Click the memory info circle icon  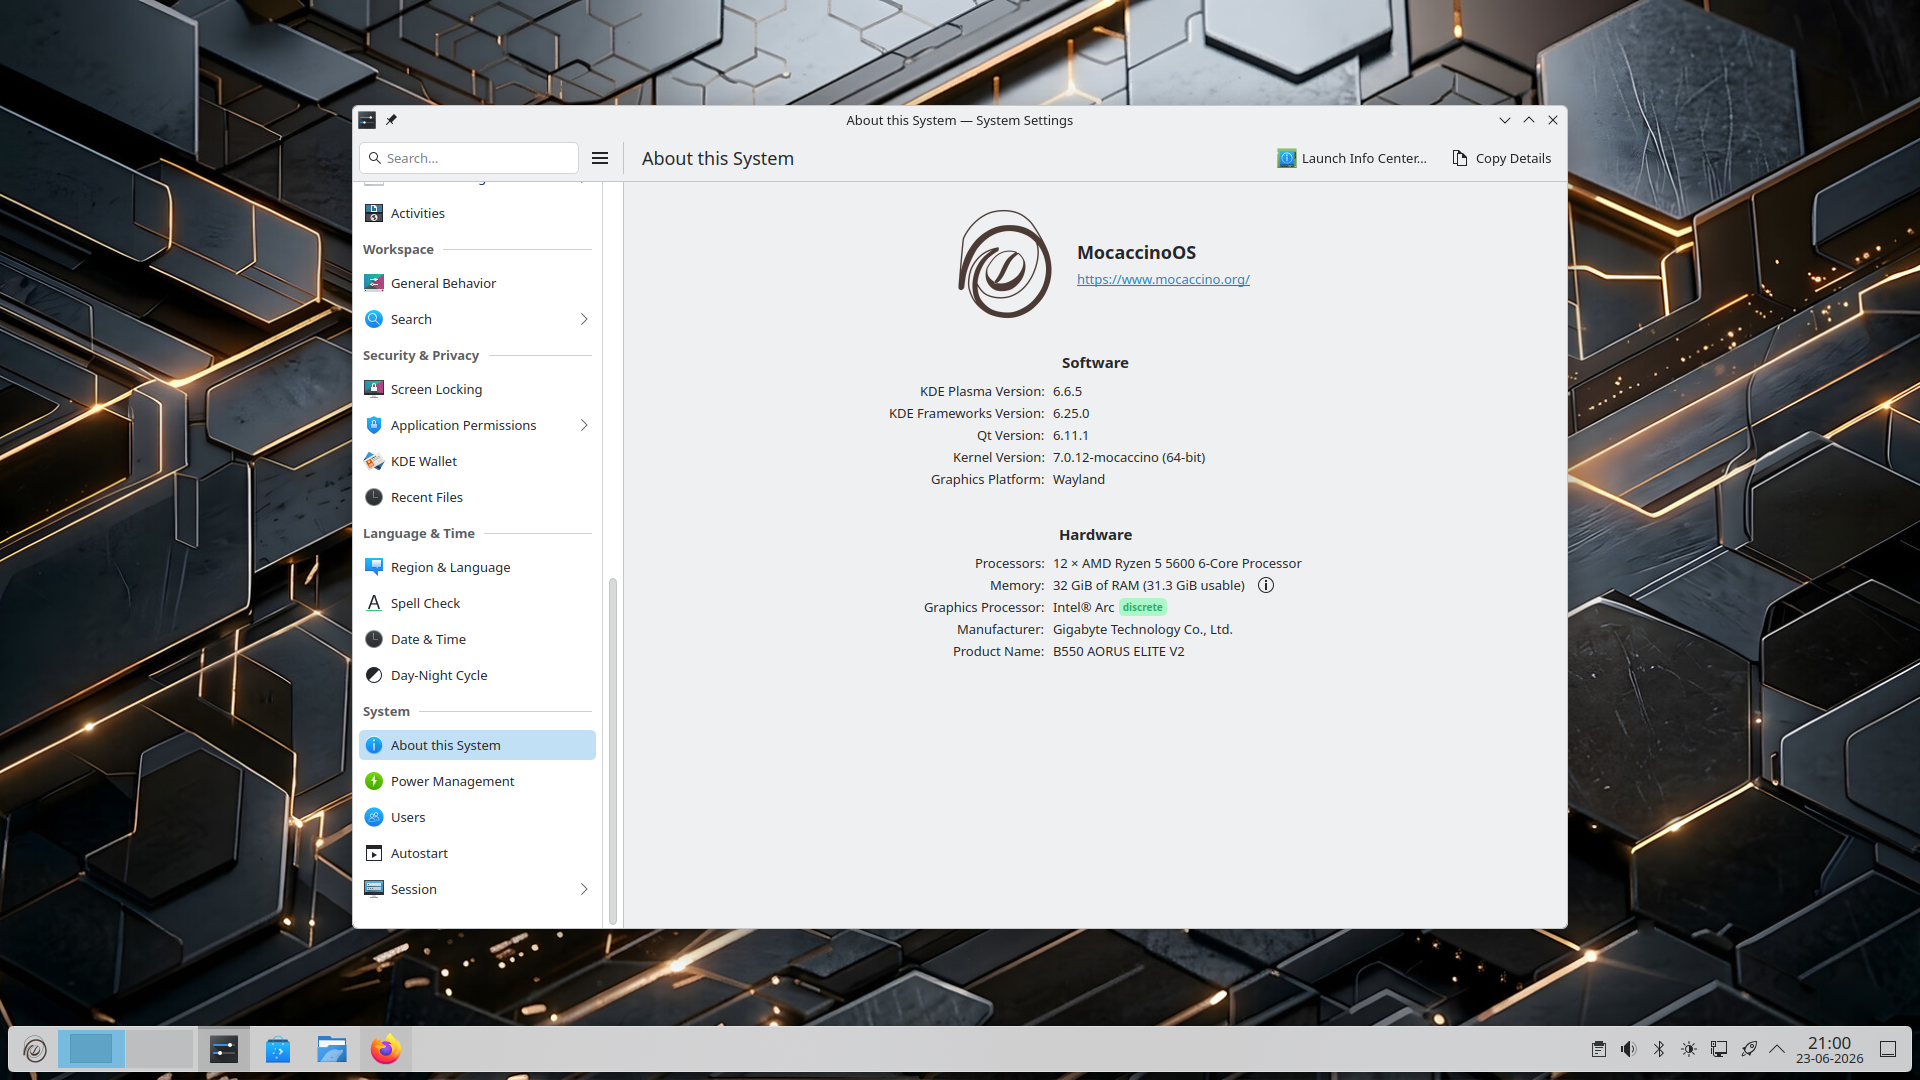tap(1266, 585)
